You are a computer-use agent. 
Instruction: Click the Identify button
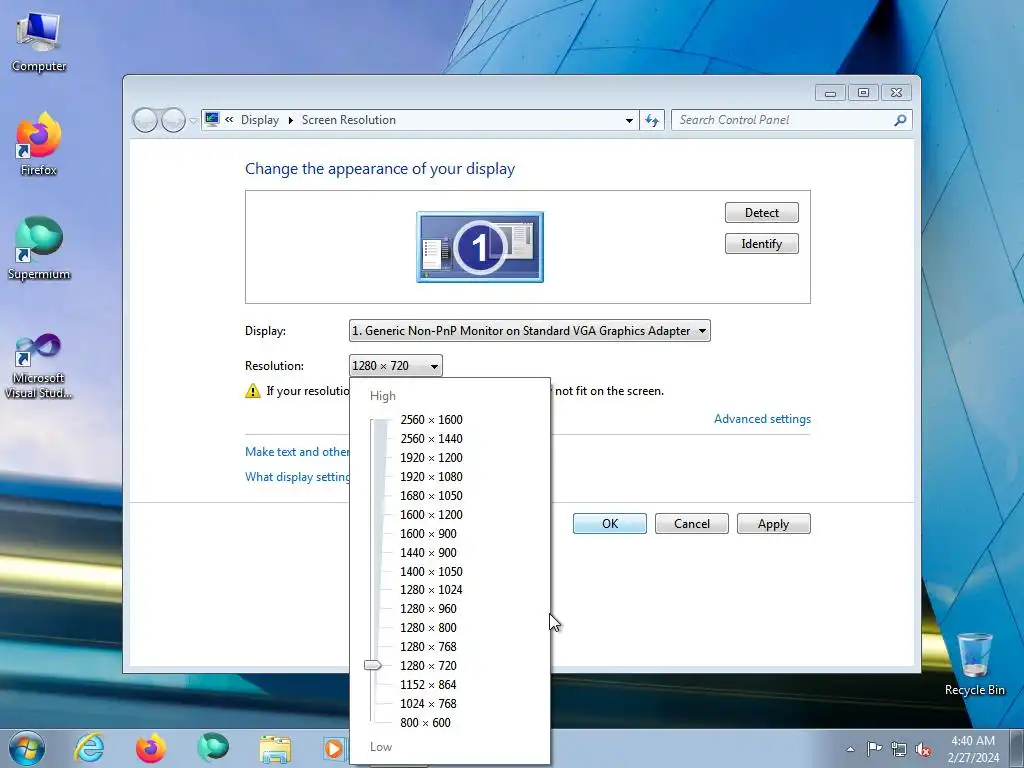pyautogui.click(x=761, y=244)
